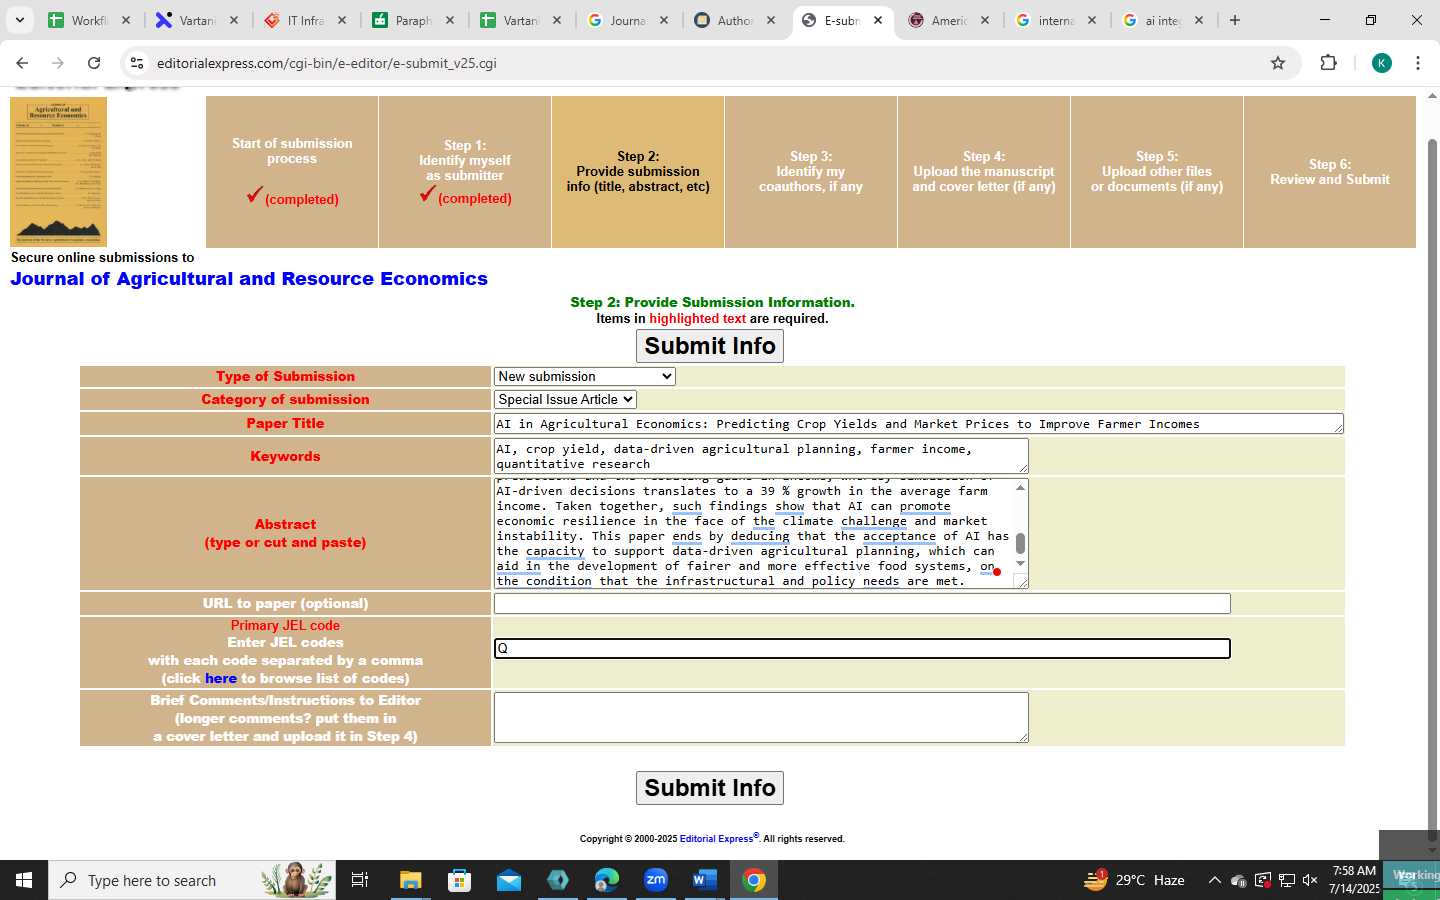The width and height of the screenshot is (1440, 900).
Task: Open the Windows Start menu
Action: click(24, 880)
